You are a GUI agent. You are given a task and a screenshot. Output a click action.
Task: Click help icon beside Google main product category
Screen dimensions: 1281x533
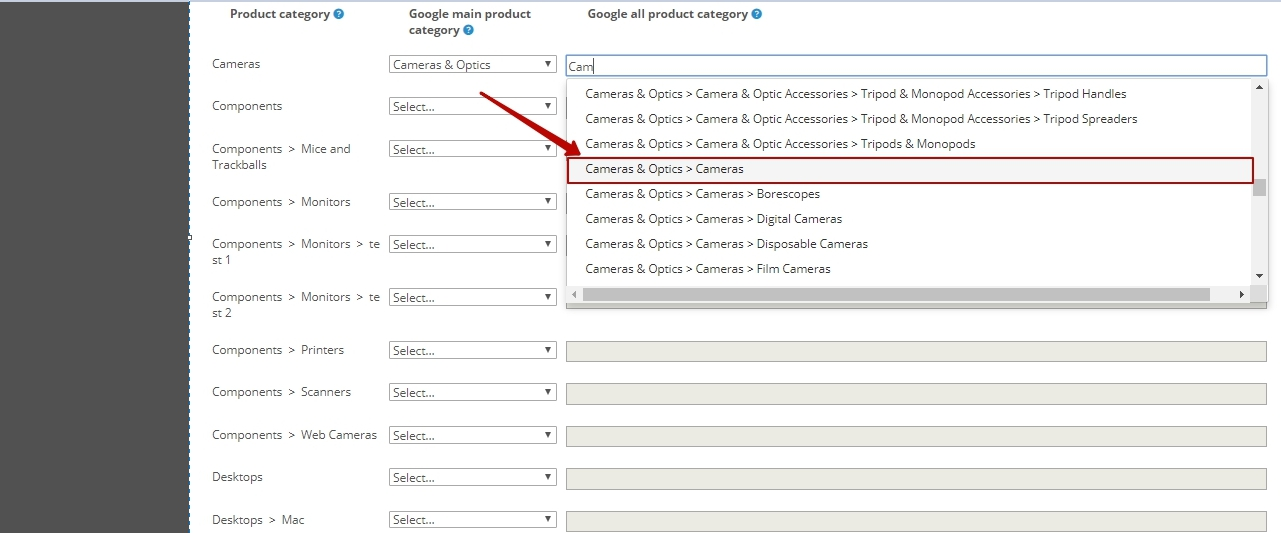pyautogui.click(x=468, y=31)
